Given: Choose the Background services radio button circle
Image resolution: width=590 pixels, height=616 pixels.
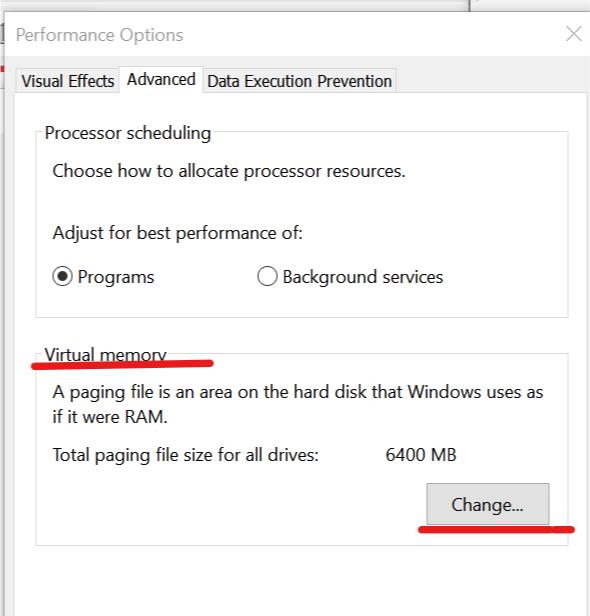Looking at the screenshot, I should 267,276.
